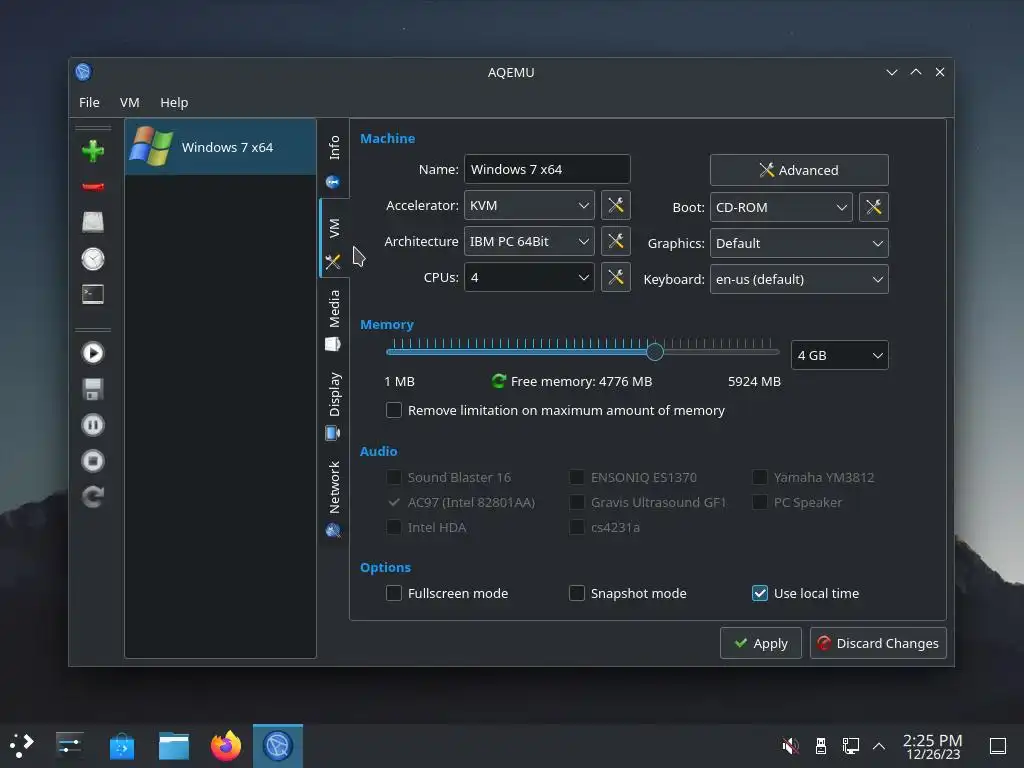The image size is (1024, 768).
Task: Click the Discard Changes button
Action: 878,643
